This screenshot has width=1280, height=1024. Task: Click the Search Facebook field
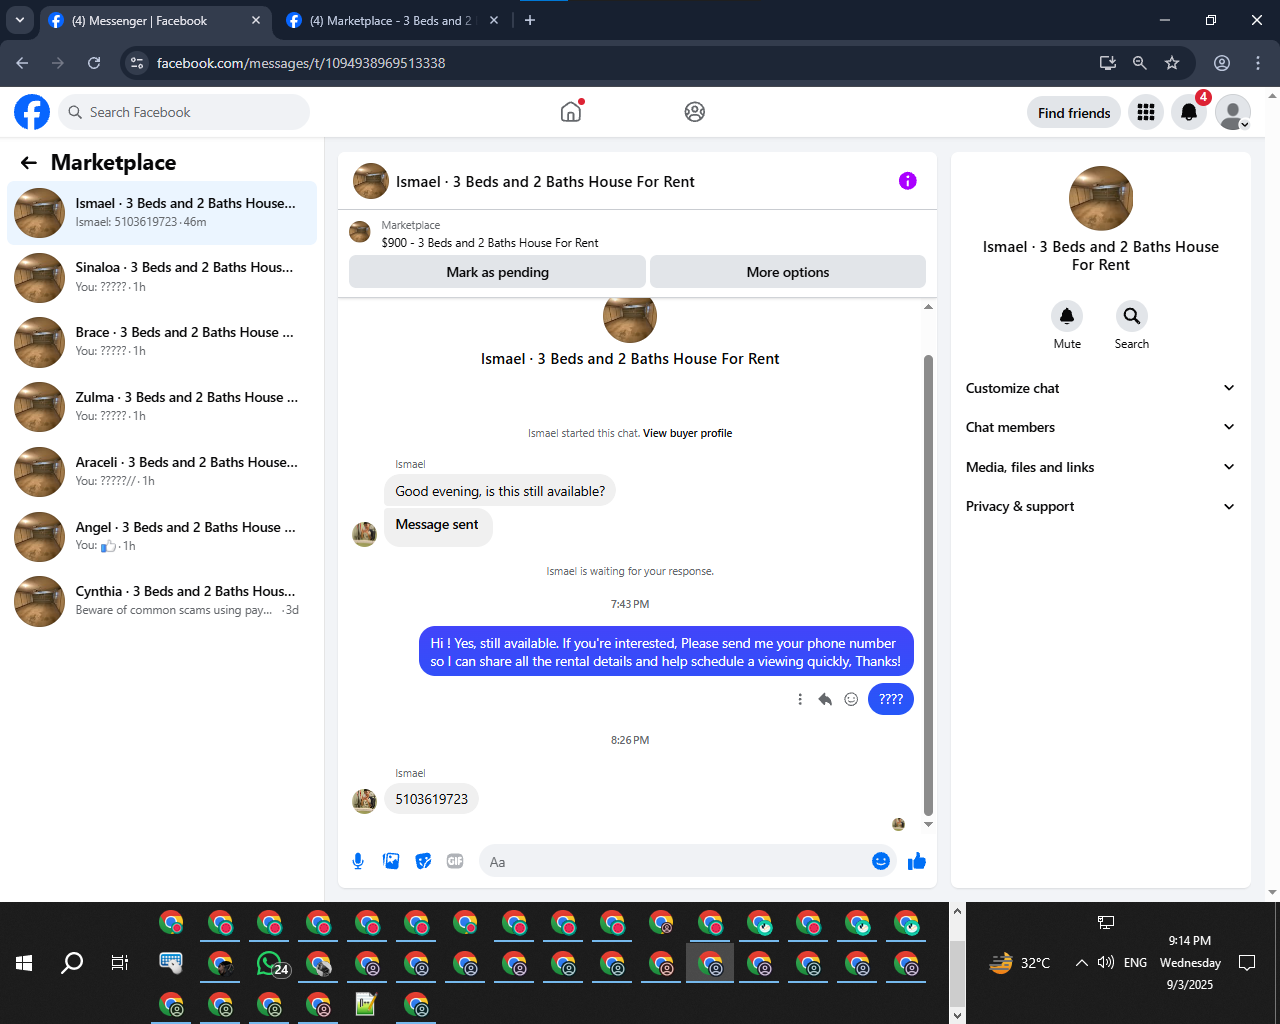184,112
